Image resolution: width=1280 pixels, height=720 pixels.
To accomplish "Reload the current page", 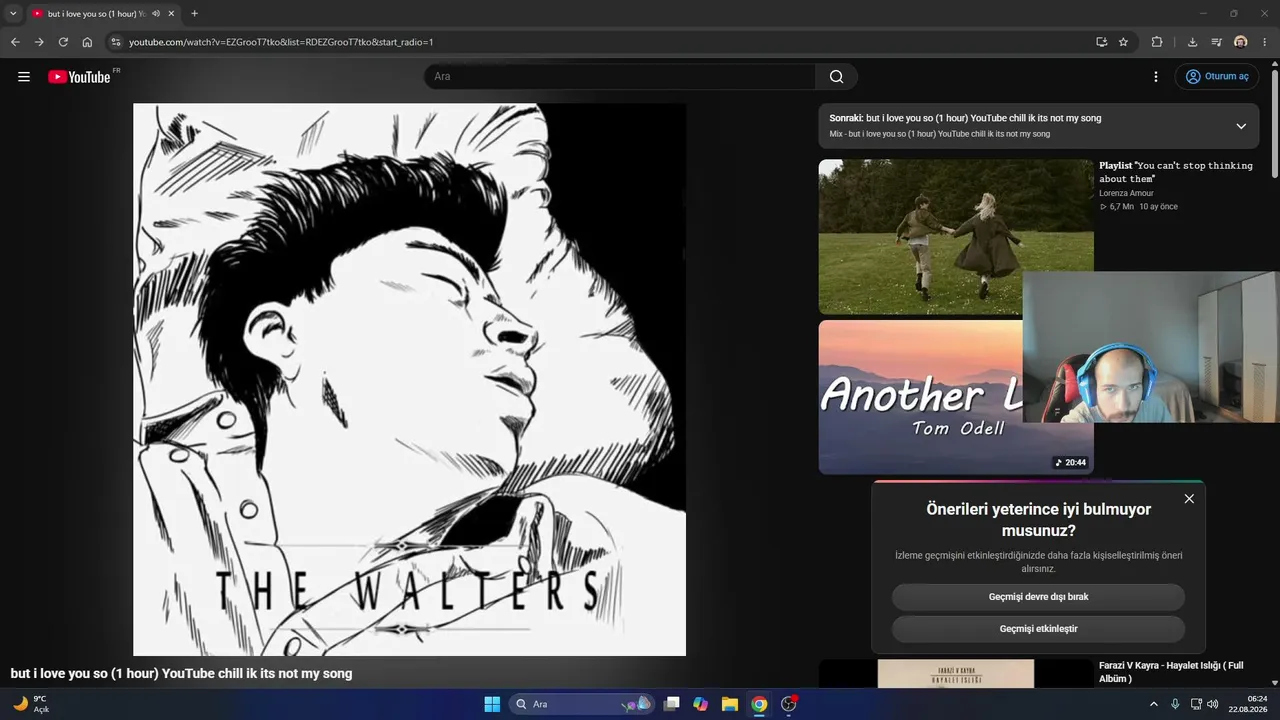I will (63, 42).
